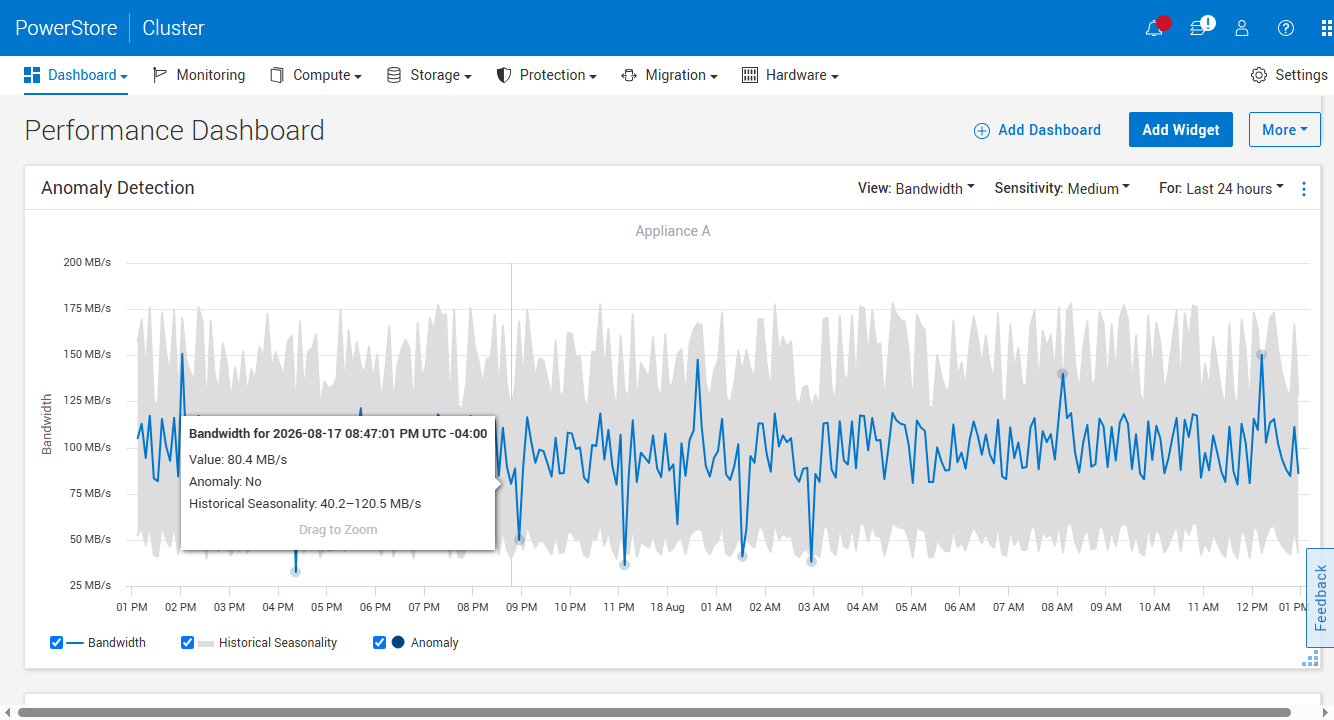Click the Dashboard grid icon

32,75
